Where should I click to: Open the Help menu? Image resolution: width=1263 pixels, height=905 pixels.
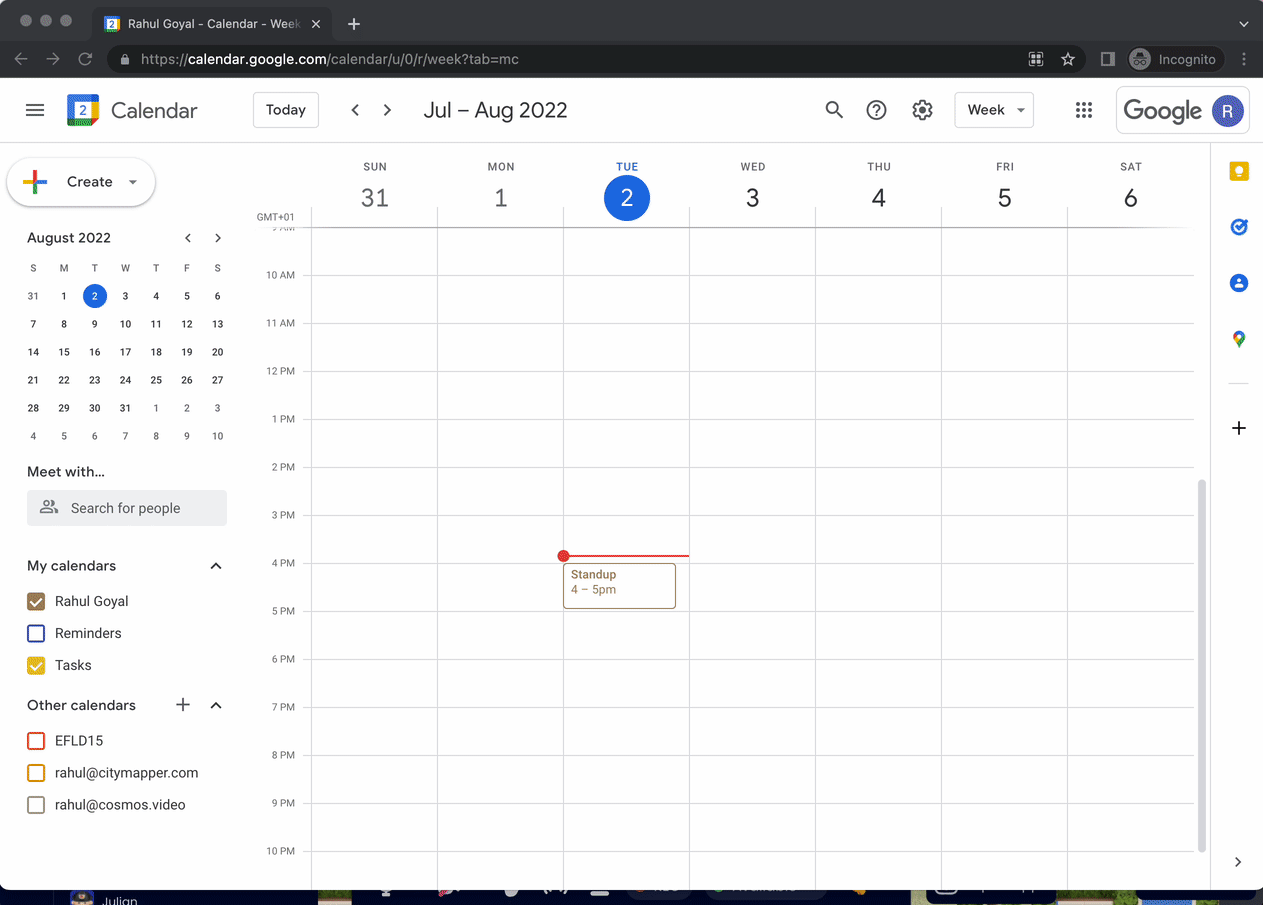pyautogui.click(x=876, y=110)
